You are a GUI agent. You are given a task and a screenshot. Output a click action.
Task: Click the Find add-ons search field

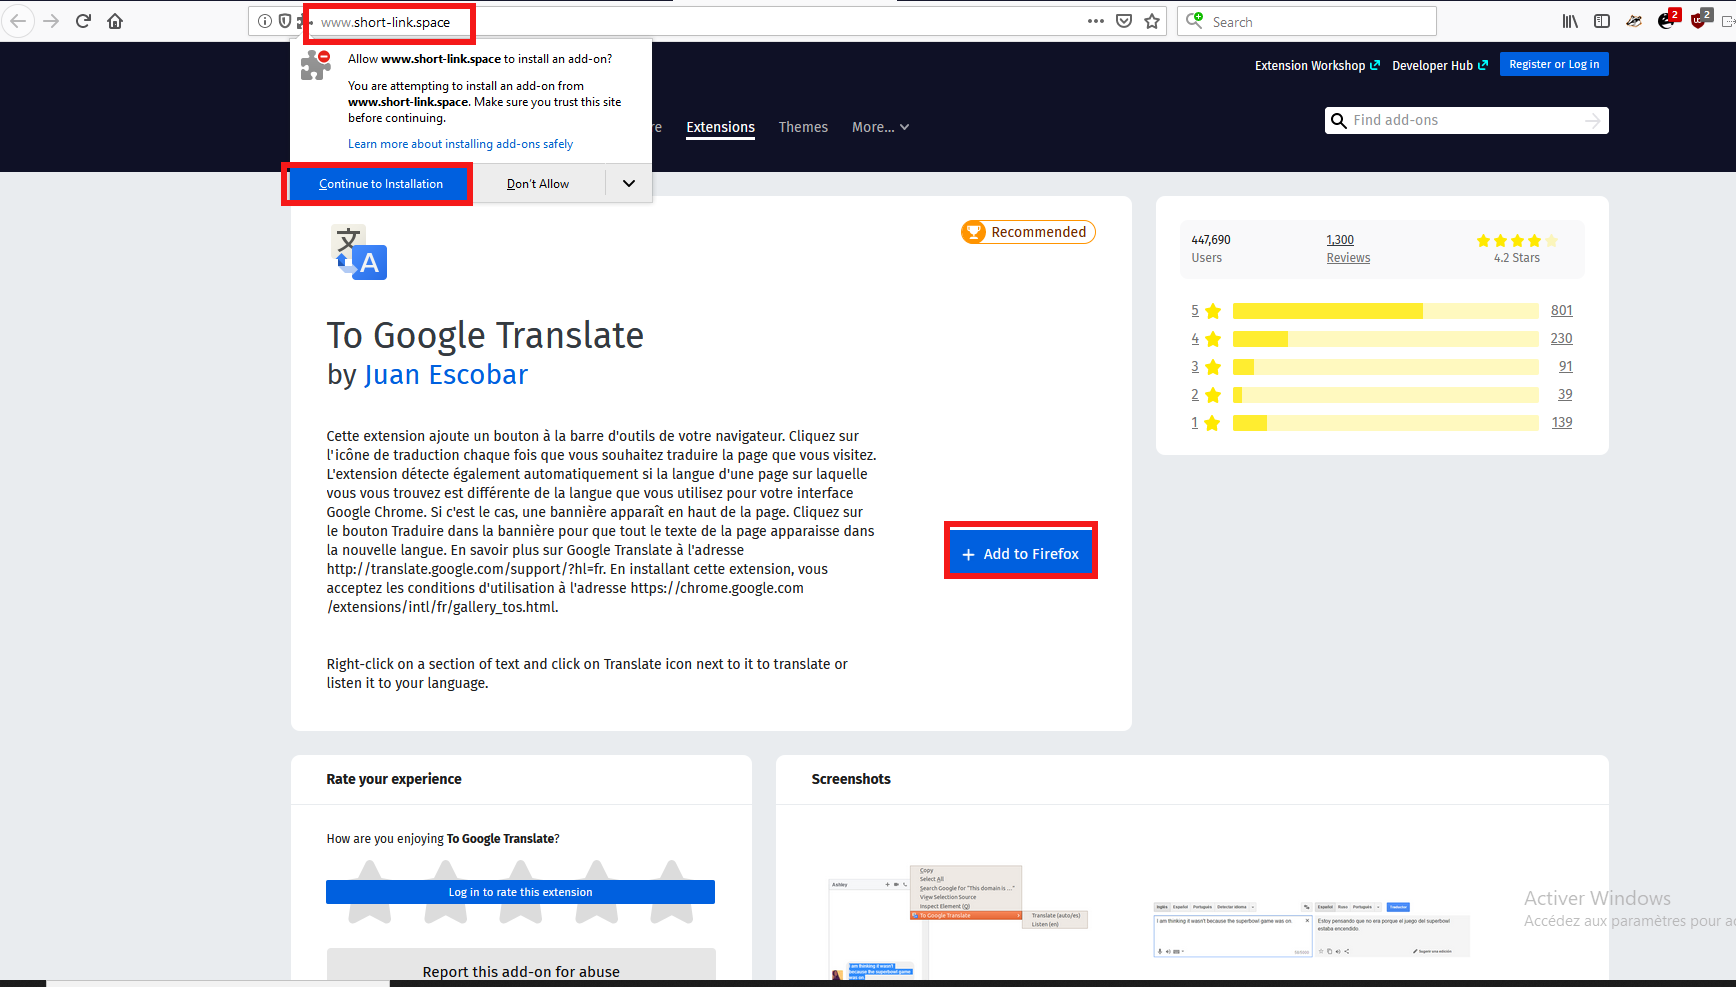1464,120
